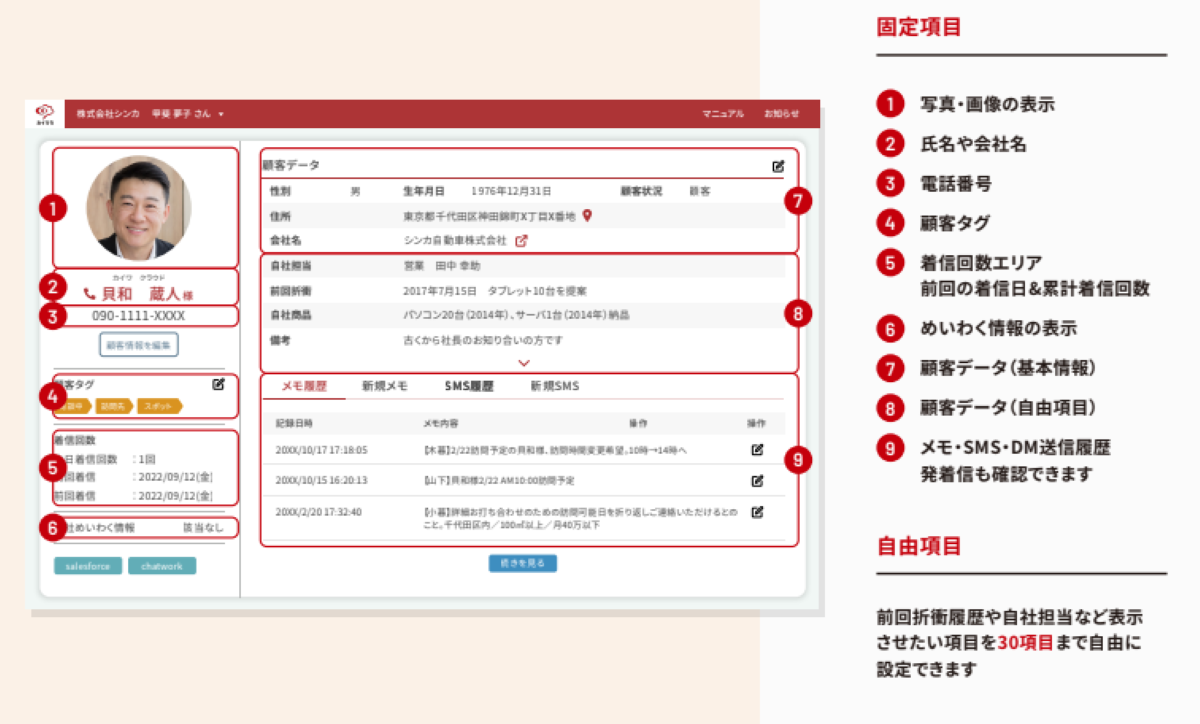Edit the memo dated 20XX/2/20 17:32:40

click(x=757, y=512)
